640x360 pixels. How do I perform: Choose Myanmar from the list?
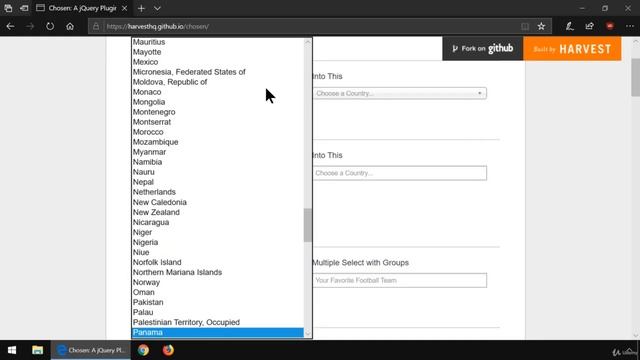coord(218,152)
